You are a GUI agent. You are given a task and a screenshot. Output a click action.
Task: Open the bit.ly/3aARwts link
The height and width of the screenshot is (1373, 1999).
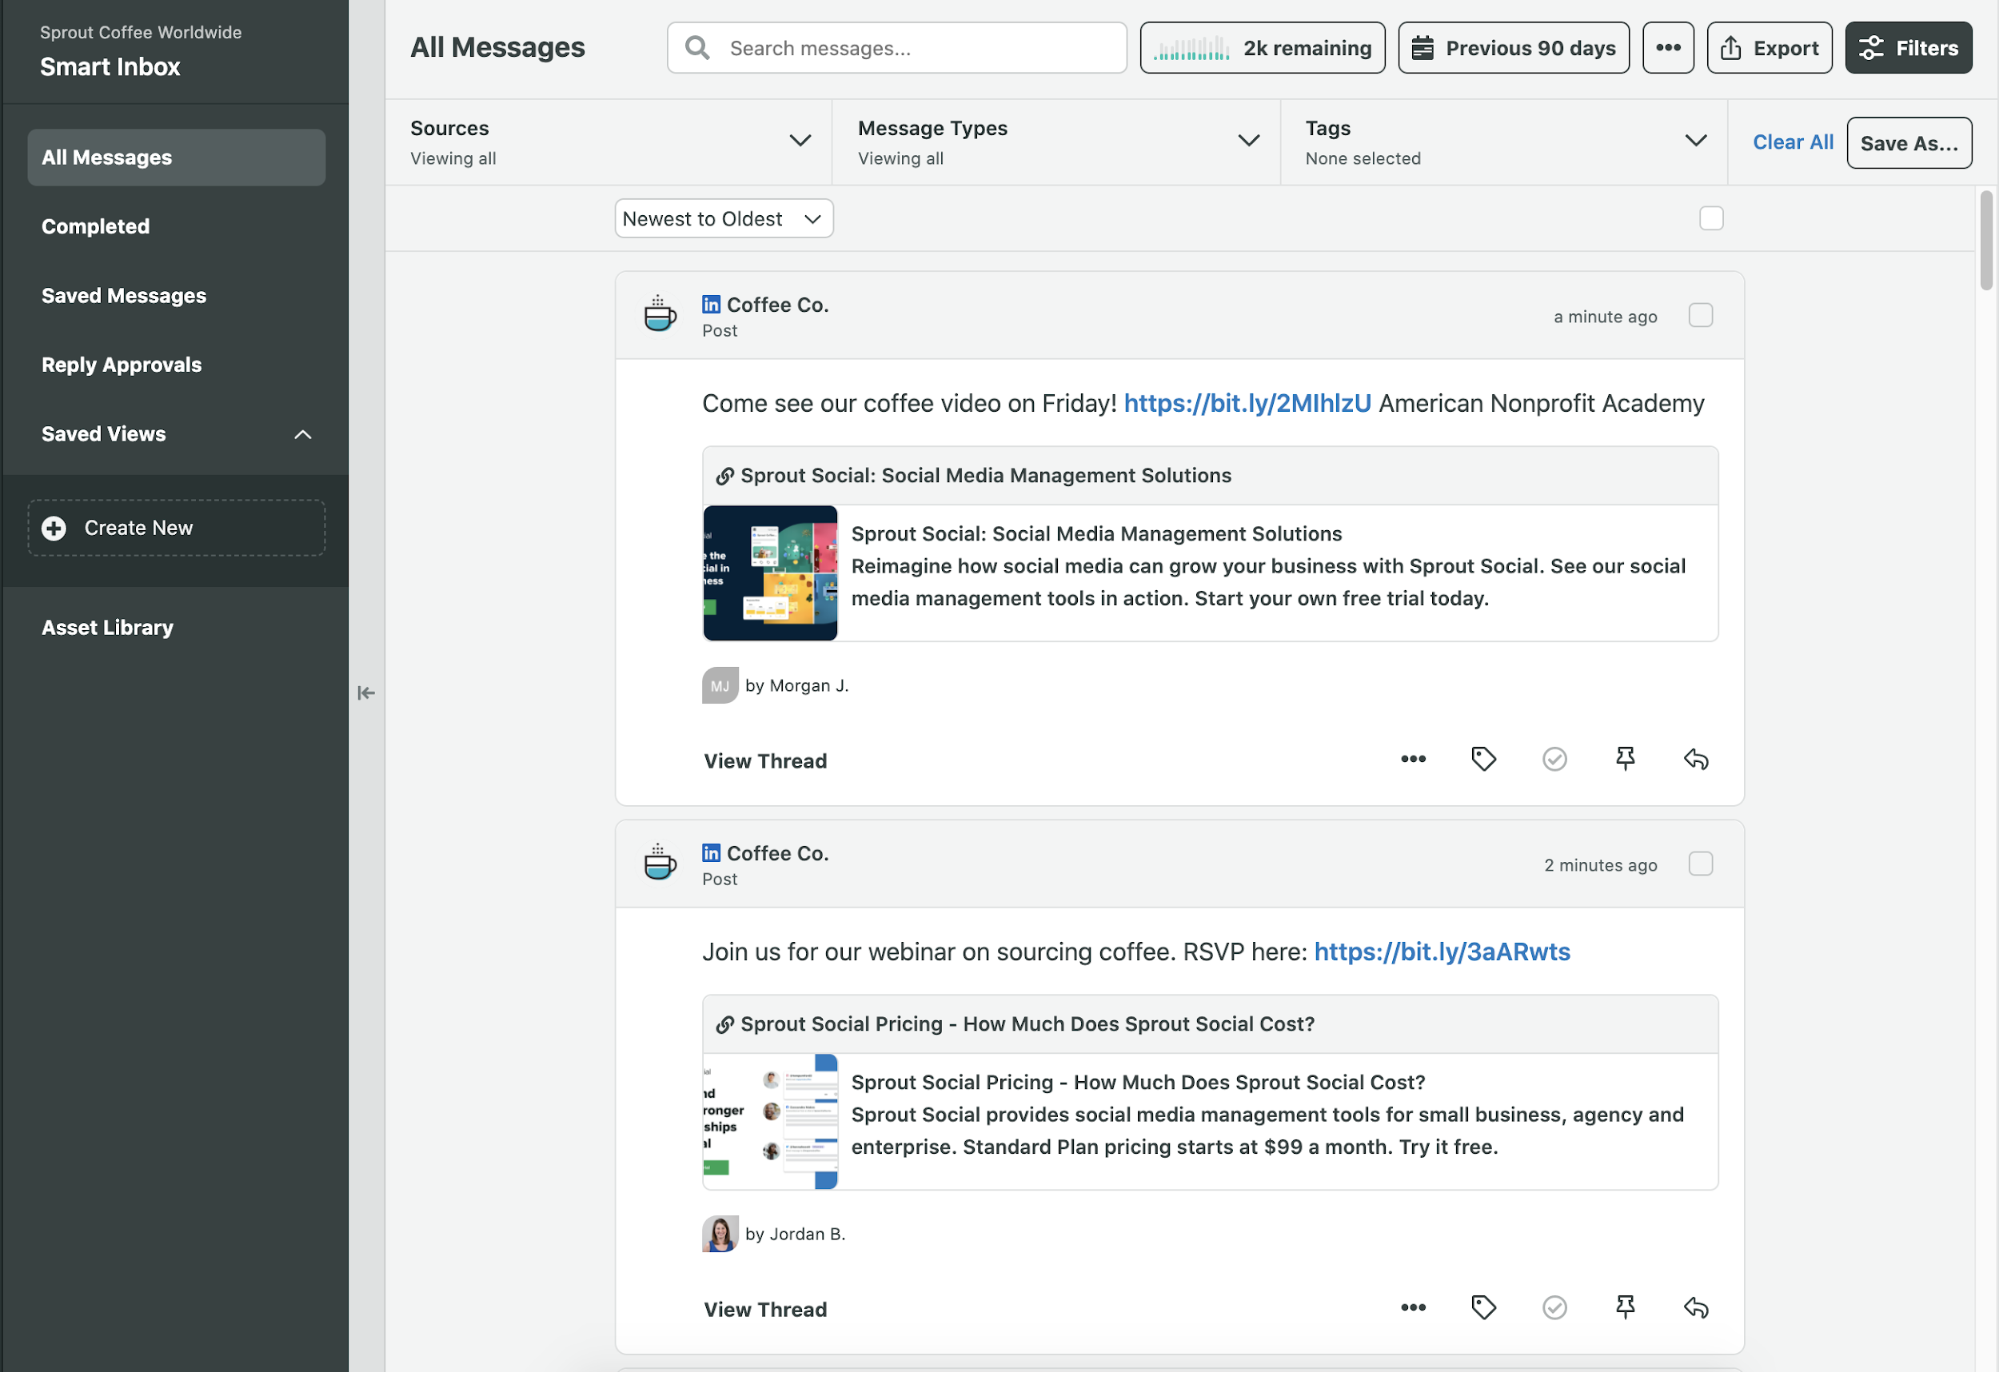click(1442, 951)
